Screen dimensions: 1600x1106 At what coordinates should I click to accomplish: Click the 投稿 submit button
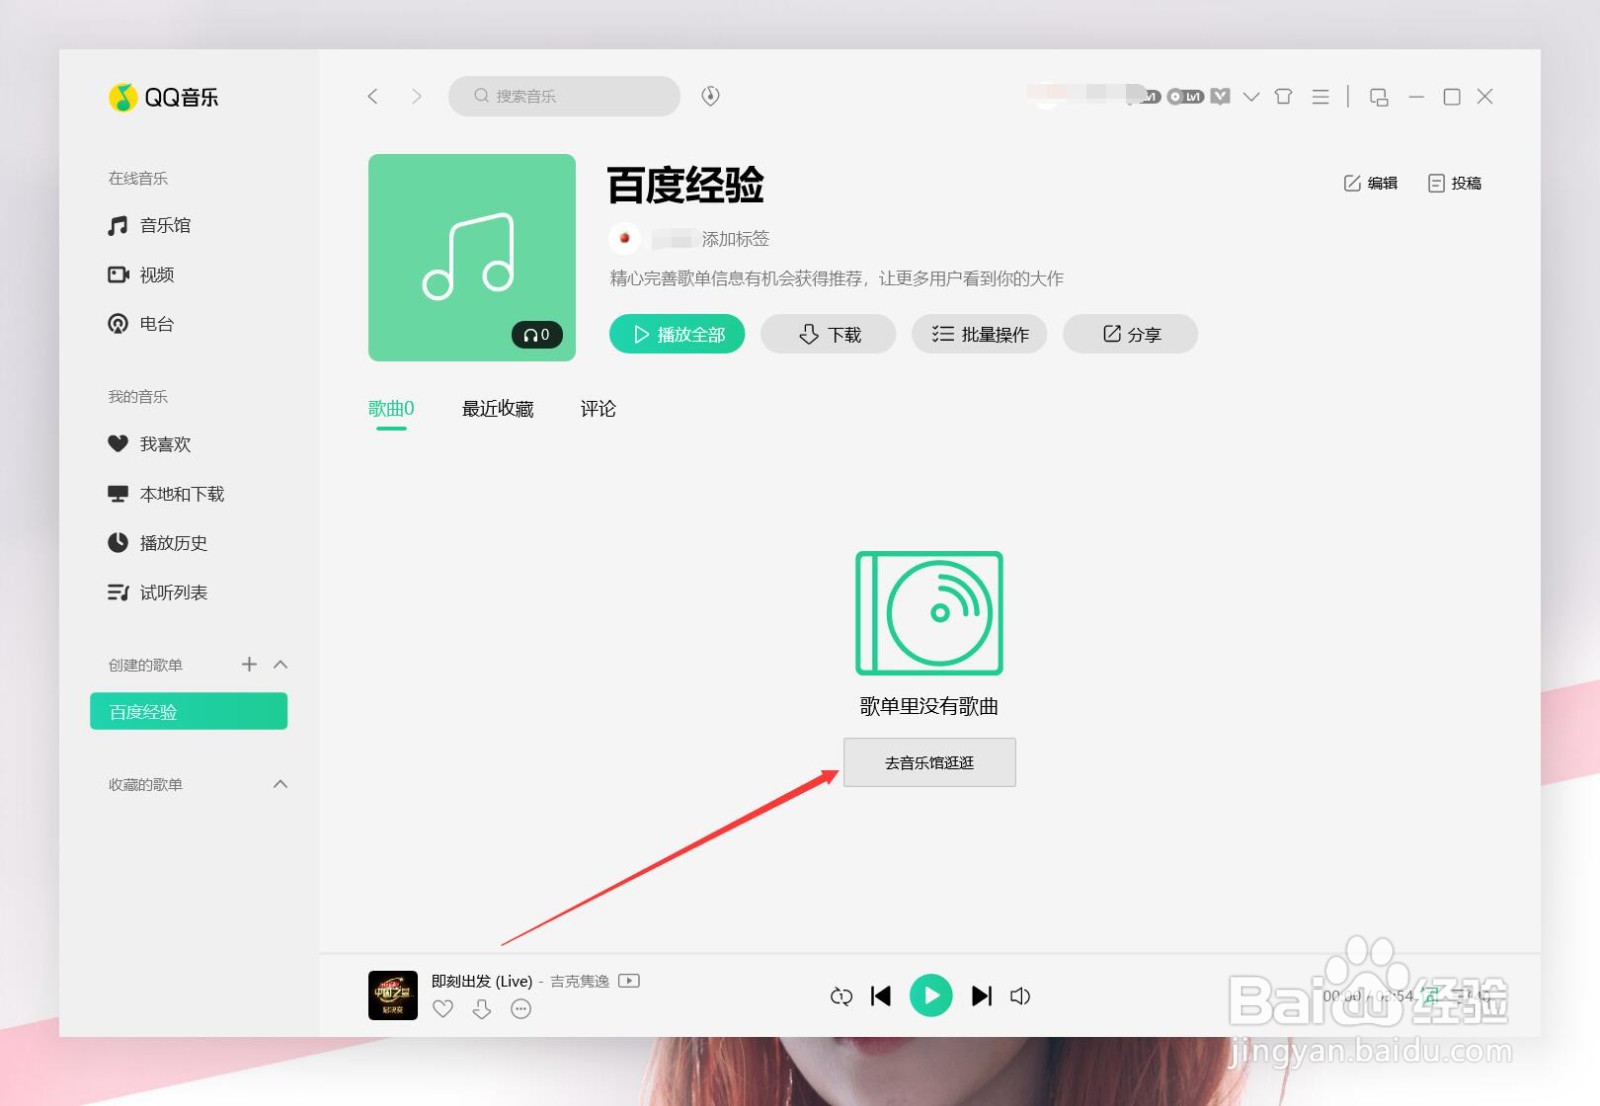[x=1455, y=183]
